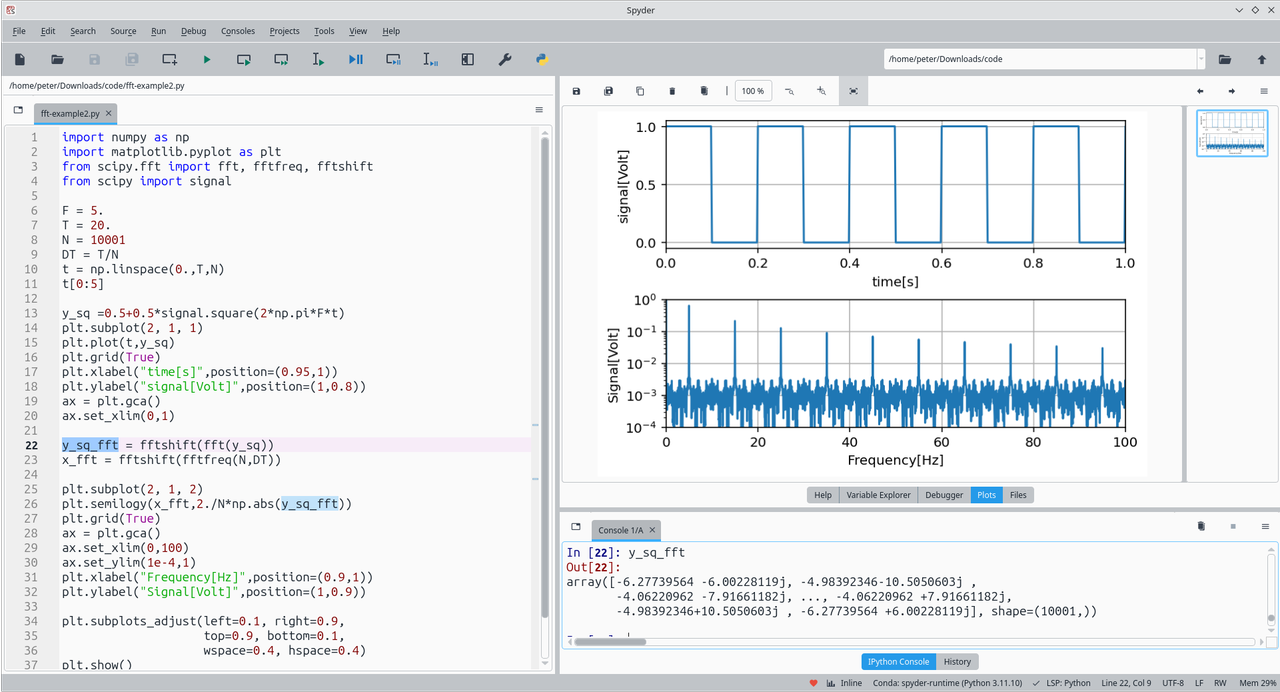Toggle the fit plots to pane button
Viewport: 1280px width, 692px height.
tap(853, 91)
